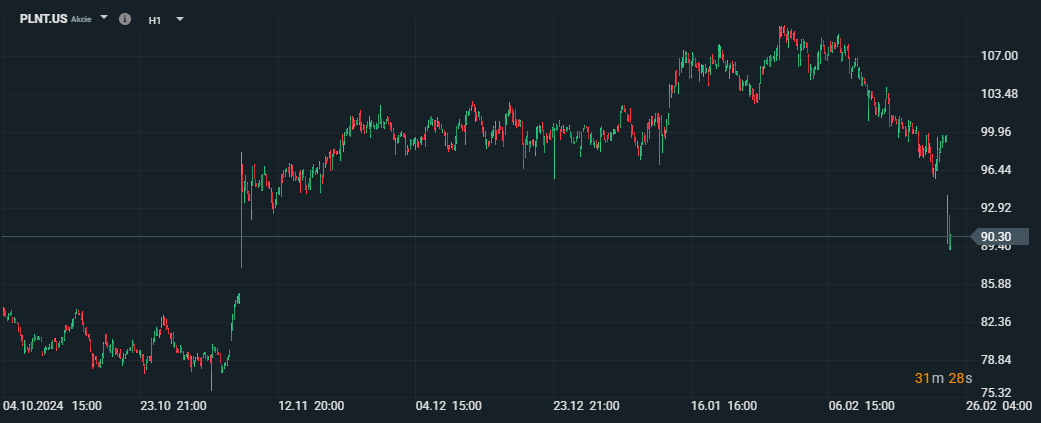Click the Akcie instrument type label

81,19
